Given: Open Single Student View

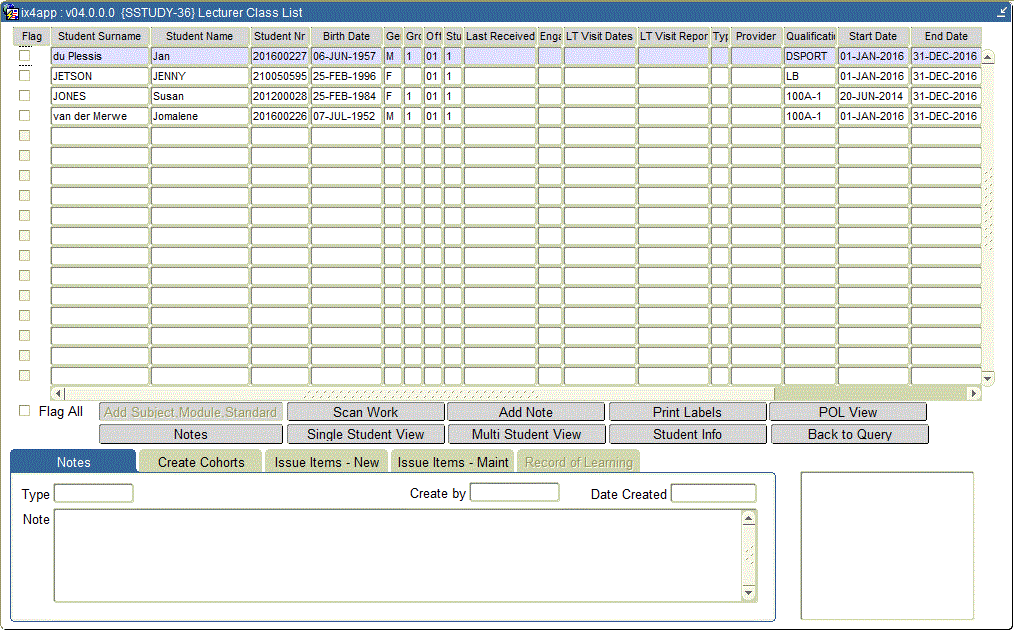Looking at the screenshot, I should 365,435.
